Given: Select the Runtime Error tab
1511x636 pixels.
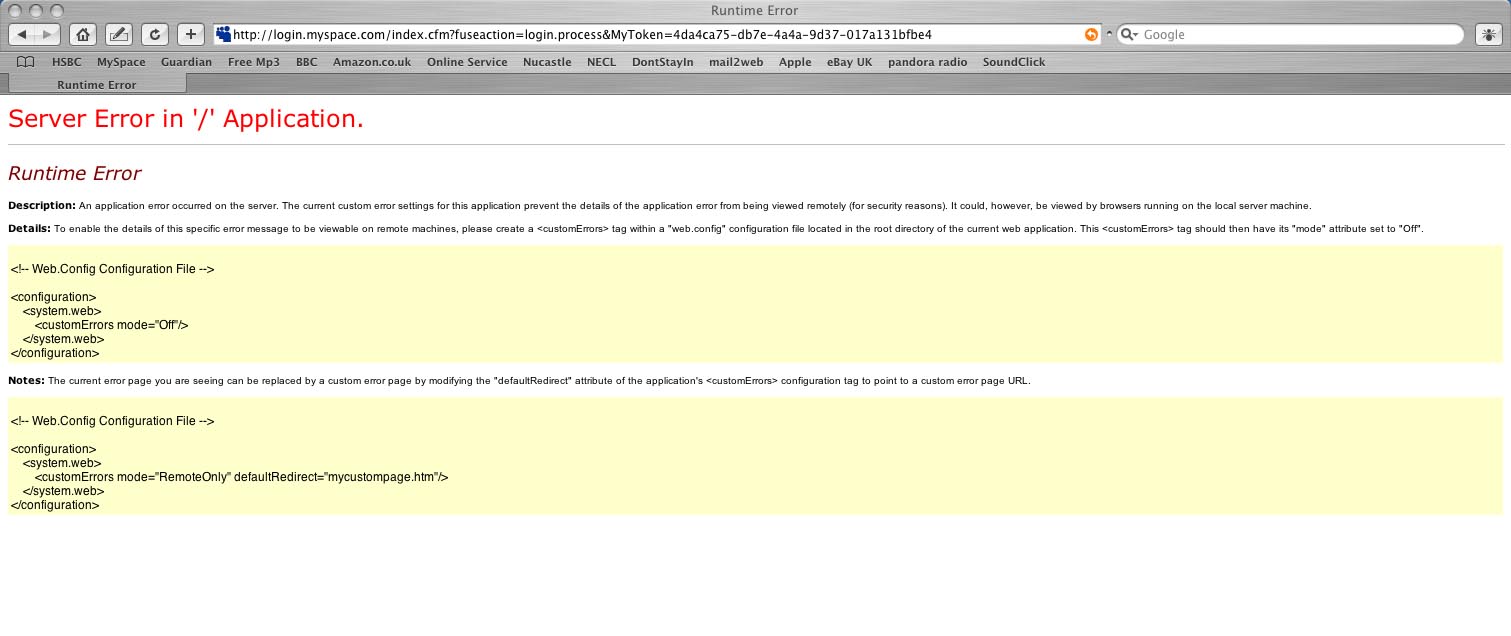Looking at the screenshot, I should (x=96, y=85).
